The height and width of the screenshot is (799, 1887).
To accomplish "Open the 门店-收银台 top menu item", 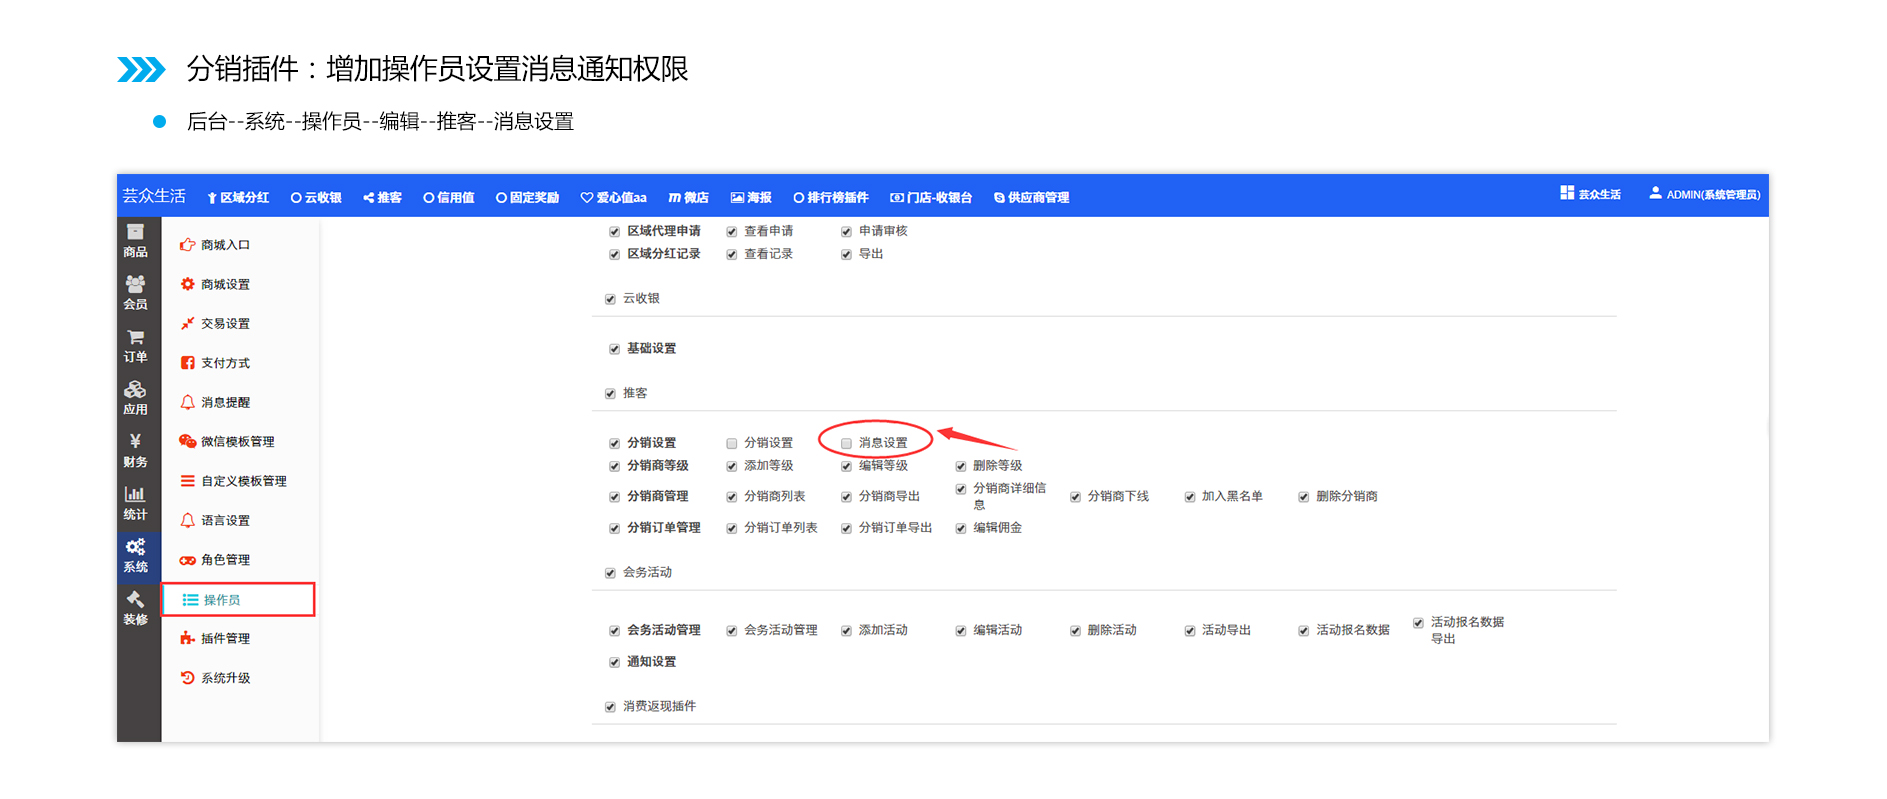I will click(x=931, y=198).
